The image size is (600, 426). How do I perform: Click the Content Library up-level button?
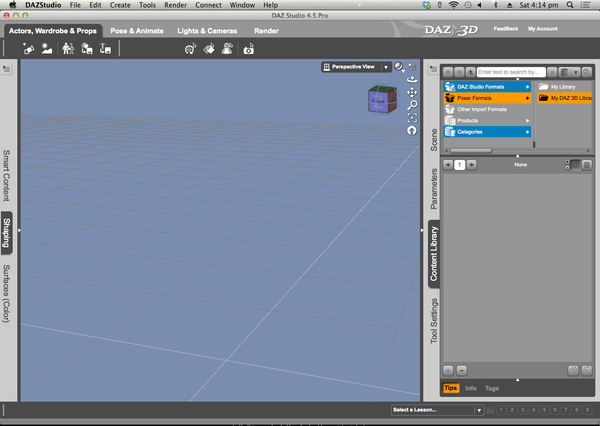[x=471, y=72]
